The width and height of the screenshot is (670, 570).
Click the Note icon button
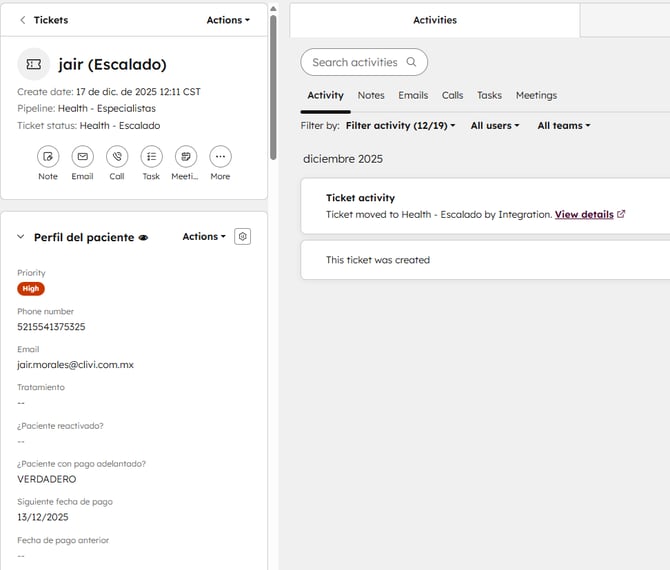(x=48, y=156)
